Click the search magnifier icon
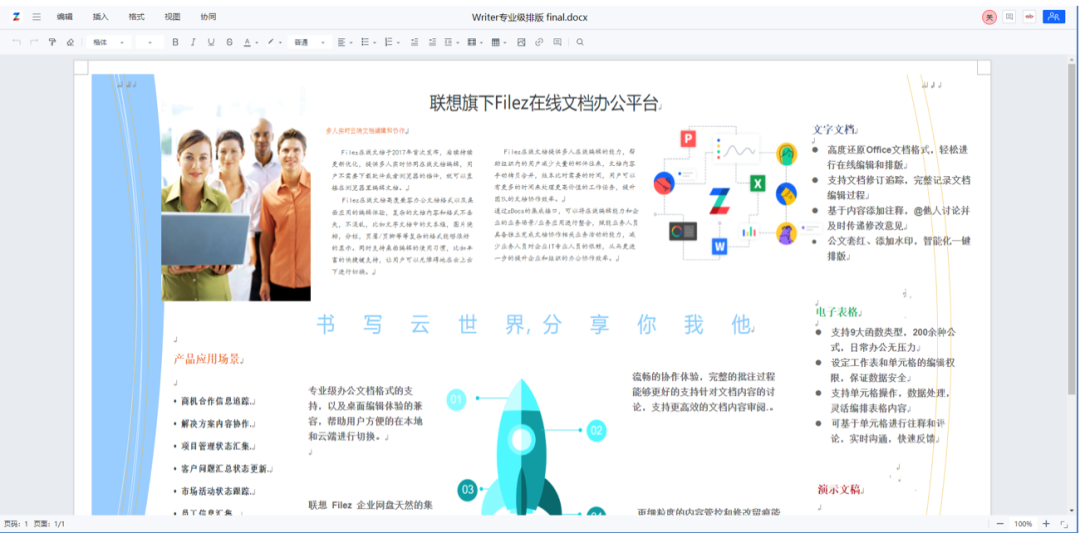Screen dimensions: 1080x533 tap(580, 42)
